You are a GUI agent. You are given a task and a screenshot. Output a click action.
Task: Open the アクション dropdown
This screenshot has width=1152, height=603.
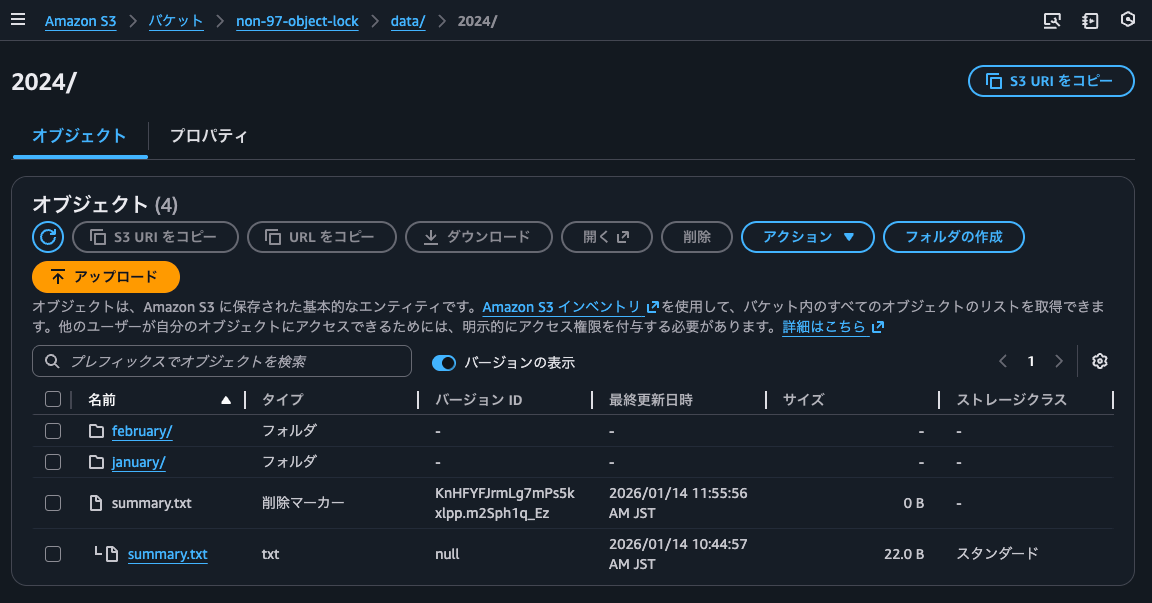(808, 237)
